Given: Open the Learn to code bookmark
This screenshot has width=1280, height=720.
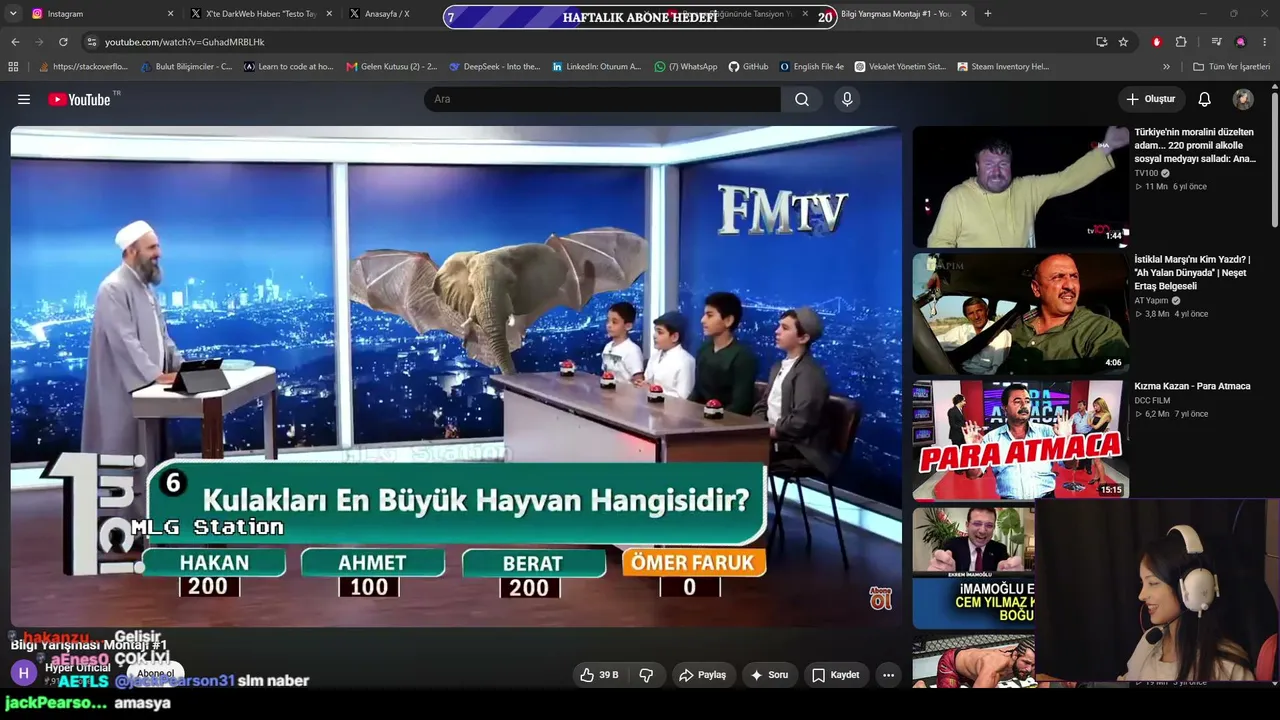Looking at the screenshot, I should [x=288, y=67].
